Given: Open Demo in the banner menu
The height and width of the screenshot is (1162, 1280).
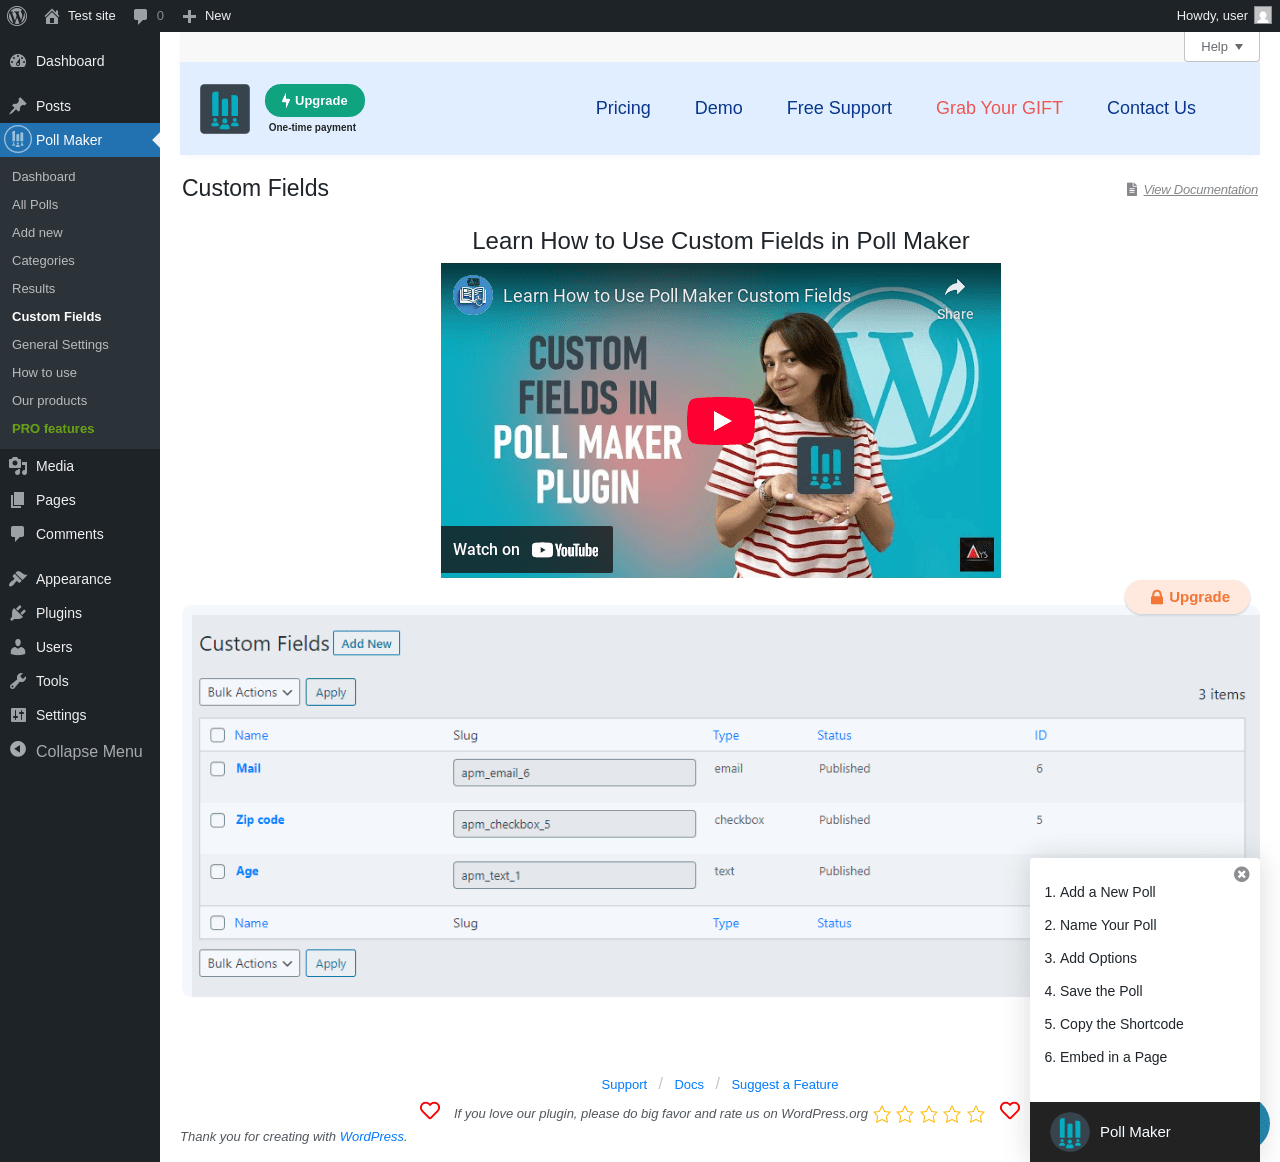Looking at the screenshot, I should point(719,108).
